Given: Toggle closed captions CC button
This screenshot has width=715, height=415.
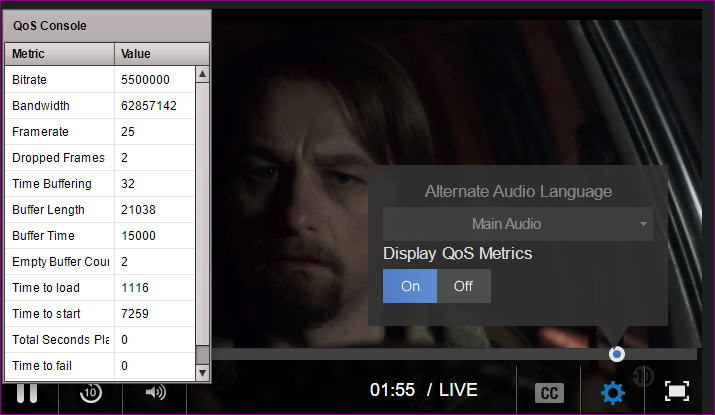Looking at the screenshot, I should click(549, 393).
